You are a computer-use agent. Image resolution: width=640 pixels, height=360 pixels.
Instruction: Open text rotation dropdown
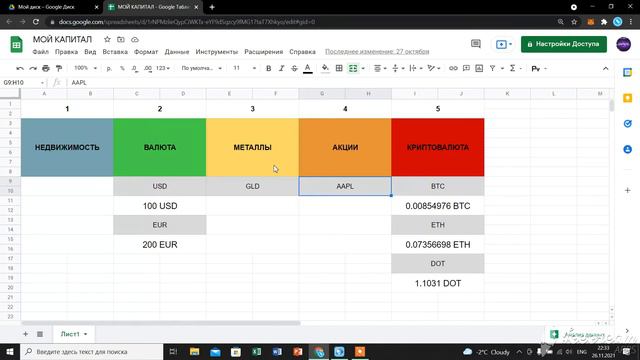(434, 69)
